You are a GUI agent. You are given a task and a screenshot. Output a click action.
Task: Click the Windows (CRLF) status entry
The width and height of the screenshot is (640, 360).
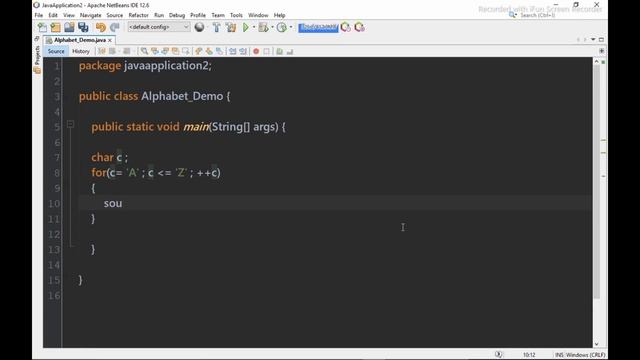click(585, 355)
